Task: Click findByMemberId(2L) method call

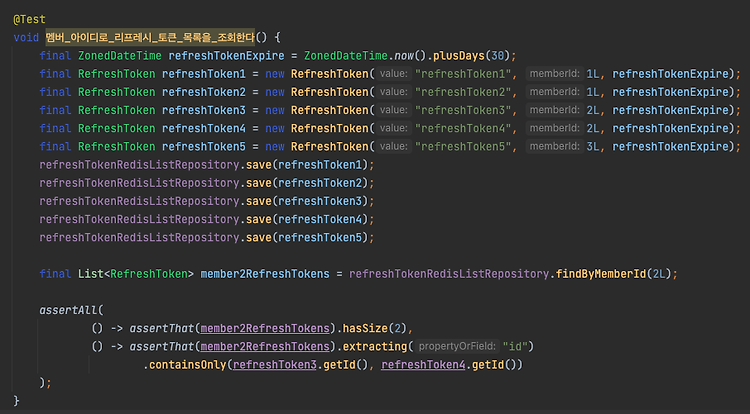Action: 613,274
